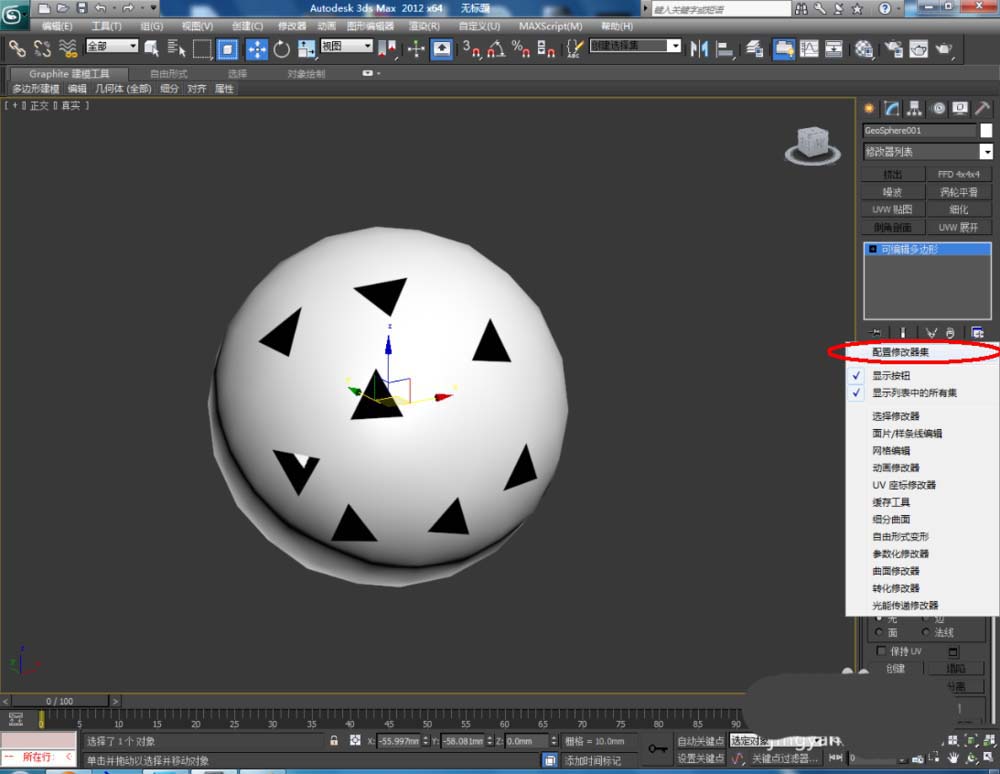Open the Hierarchy panel tab
The width and height of the screenshot is (1000, 774).
(914, 108)
